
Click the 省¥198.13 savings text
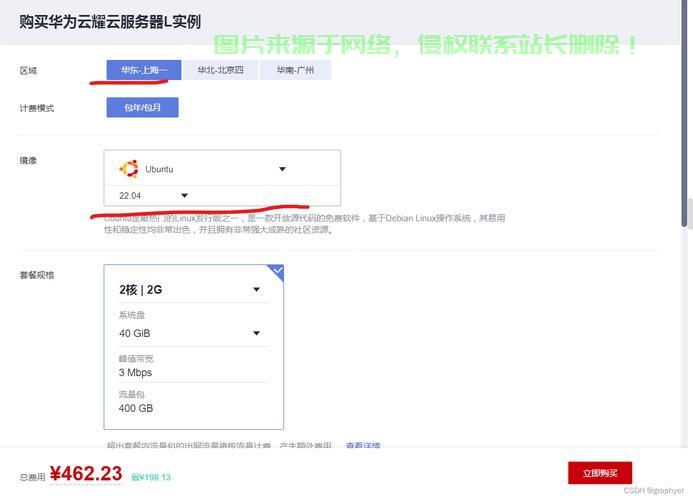(x=151, y=477)
